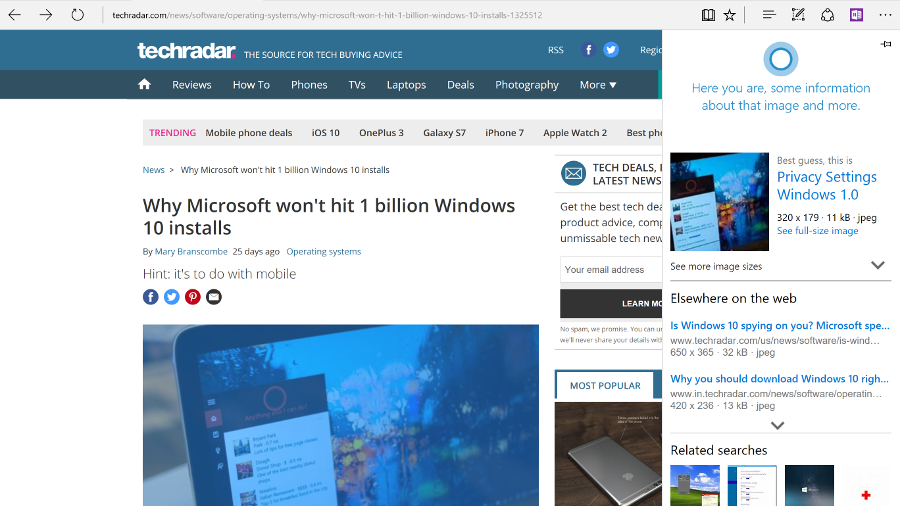Click the newsletter envelope icon
The image size is (900, 506).
(573, 173)
